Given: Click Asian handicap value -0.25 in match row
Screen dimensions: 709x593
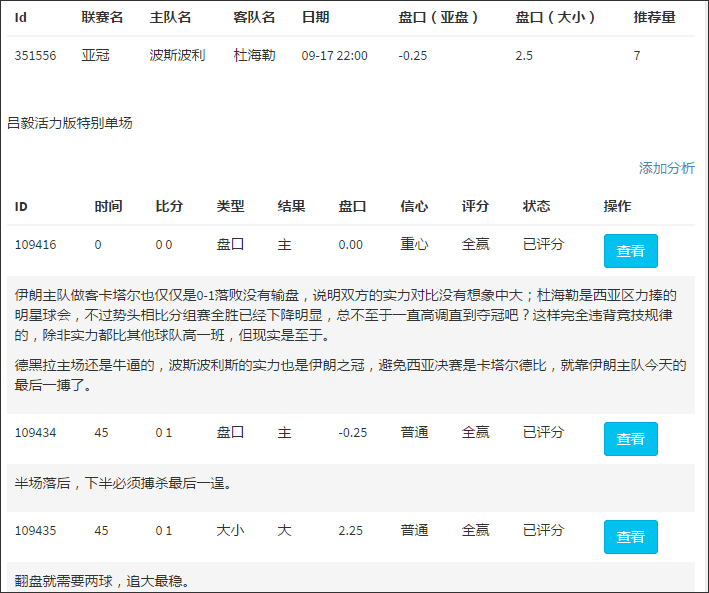Looking at the screenshot, I should click(412, 56).
